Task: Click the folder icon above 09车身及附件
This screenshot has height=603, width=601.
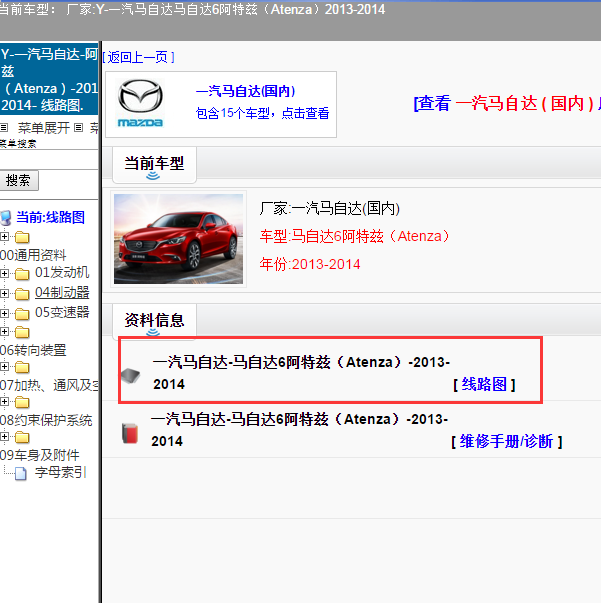Action: pos(22,437)
